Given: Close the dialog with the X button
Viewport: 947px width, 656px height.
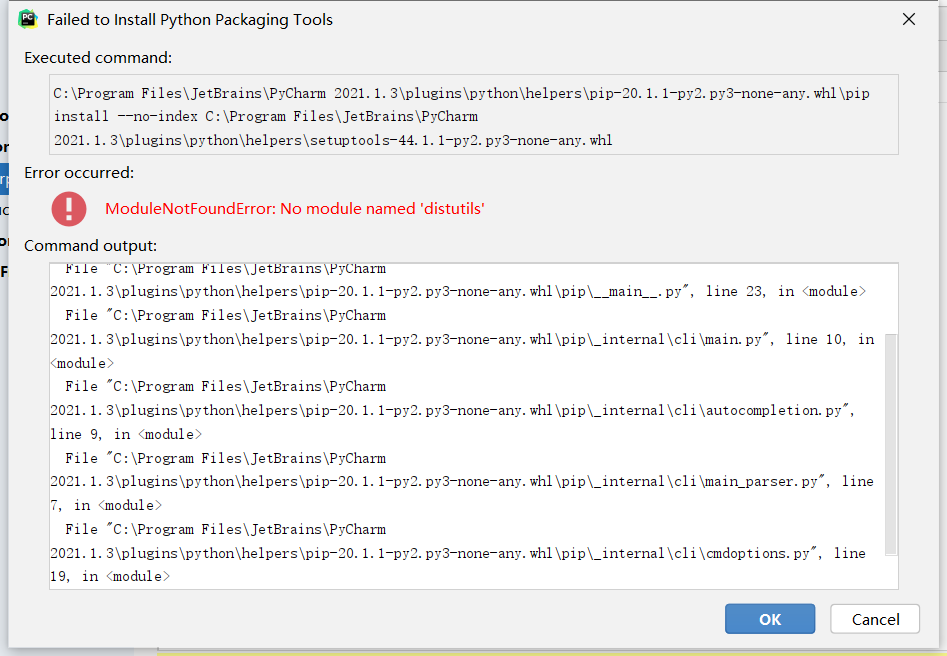Looking at the screenshot, I should tap(908, 20).
